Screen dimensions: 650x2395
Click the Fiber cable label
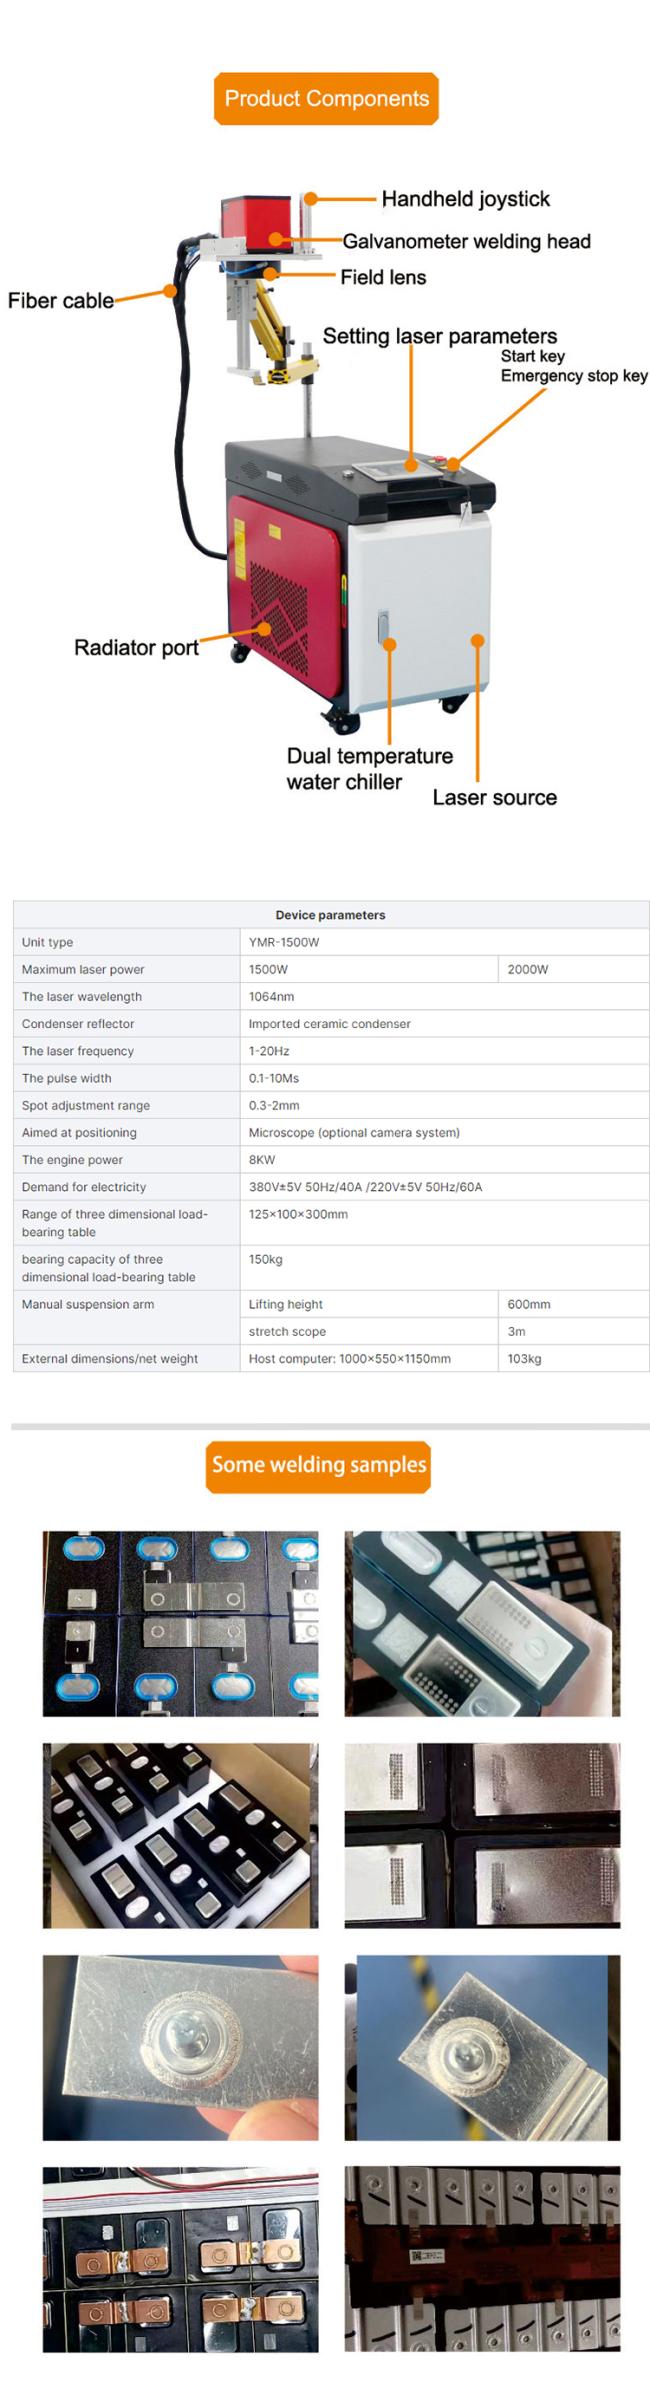point(60,301)
